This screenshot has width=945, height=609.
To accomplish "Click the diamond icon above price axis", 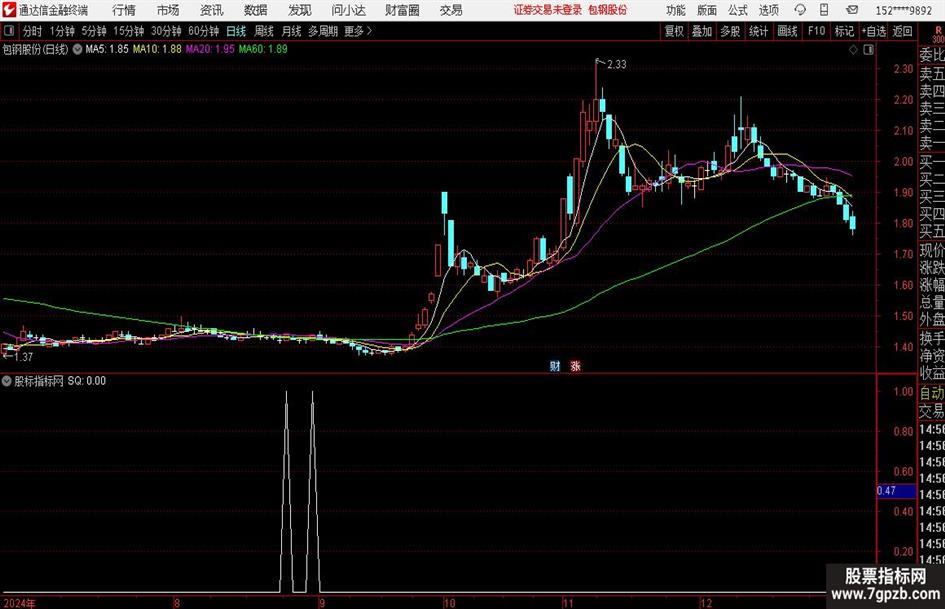I will point(853,50).
